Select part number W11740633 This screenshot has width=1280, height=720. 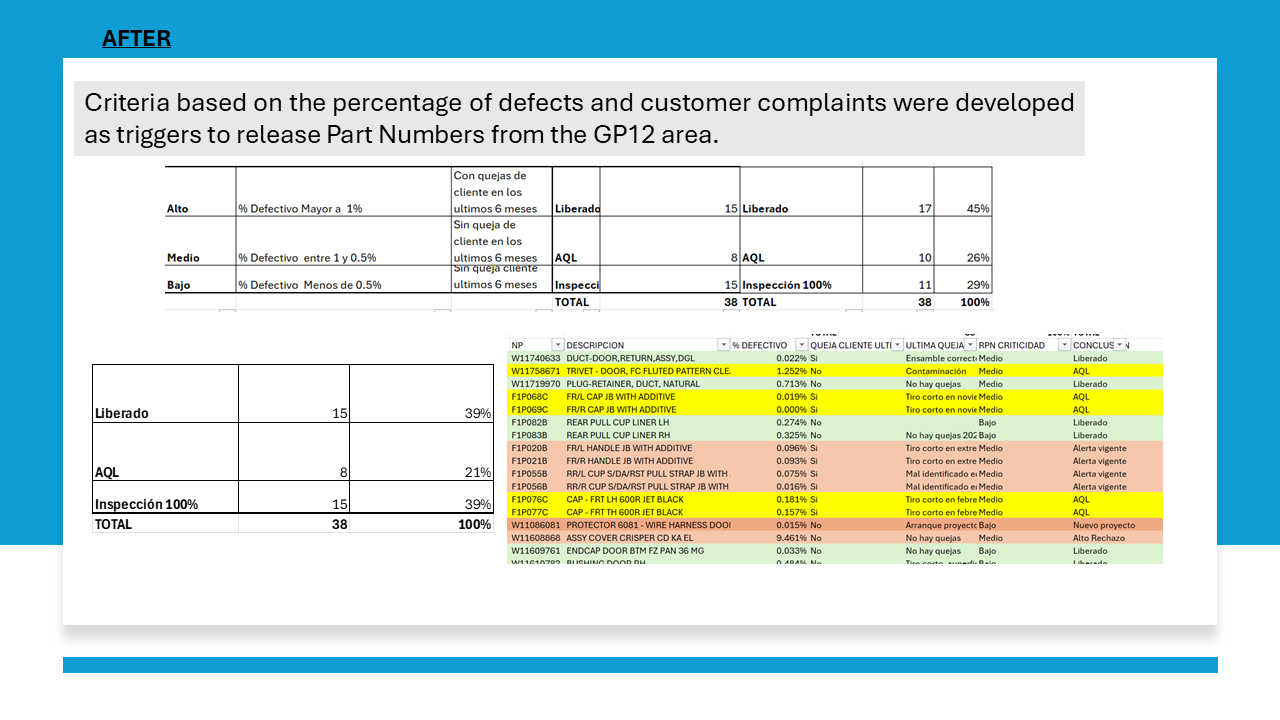point(536,358)
